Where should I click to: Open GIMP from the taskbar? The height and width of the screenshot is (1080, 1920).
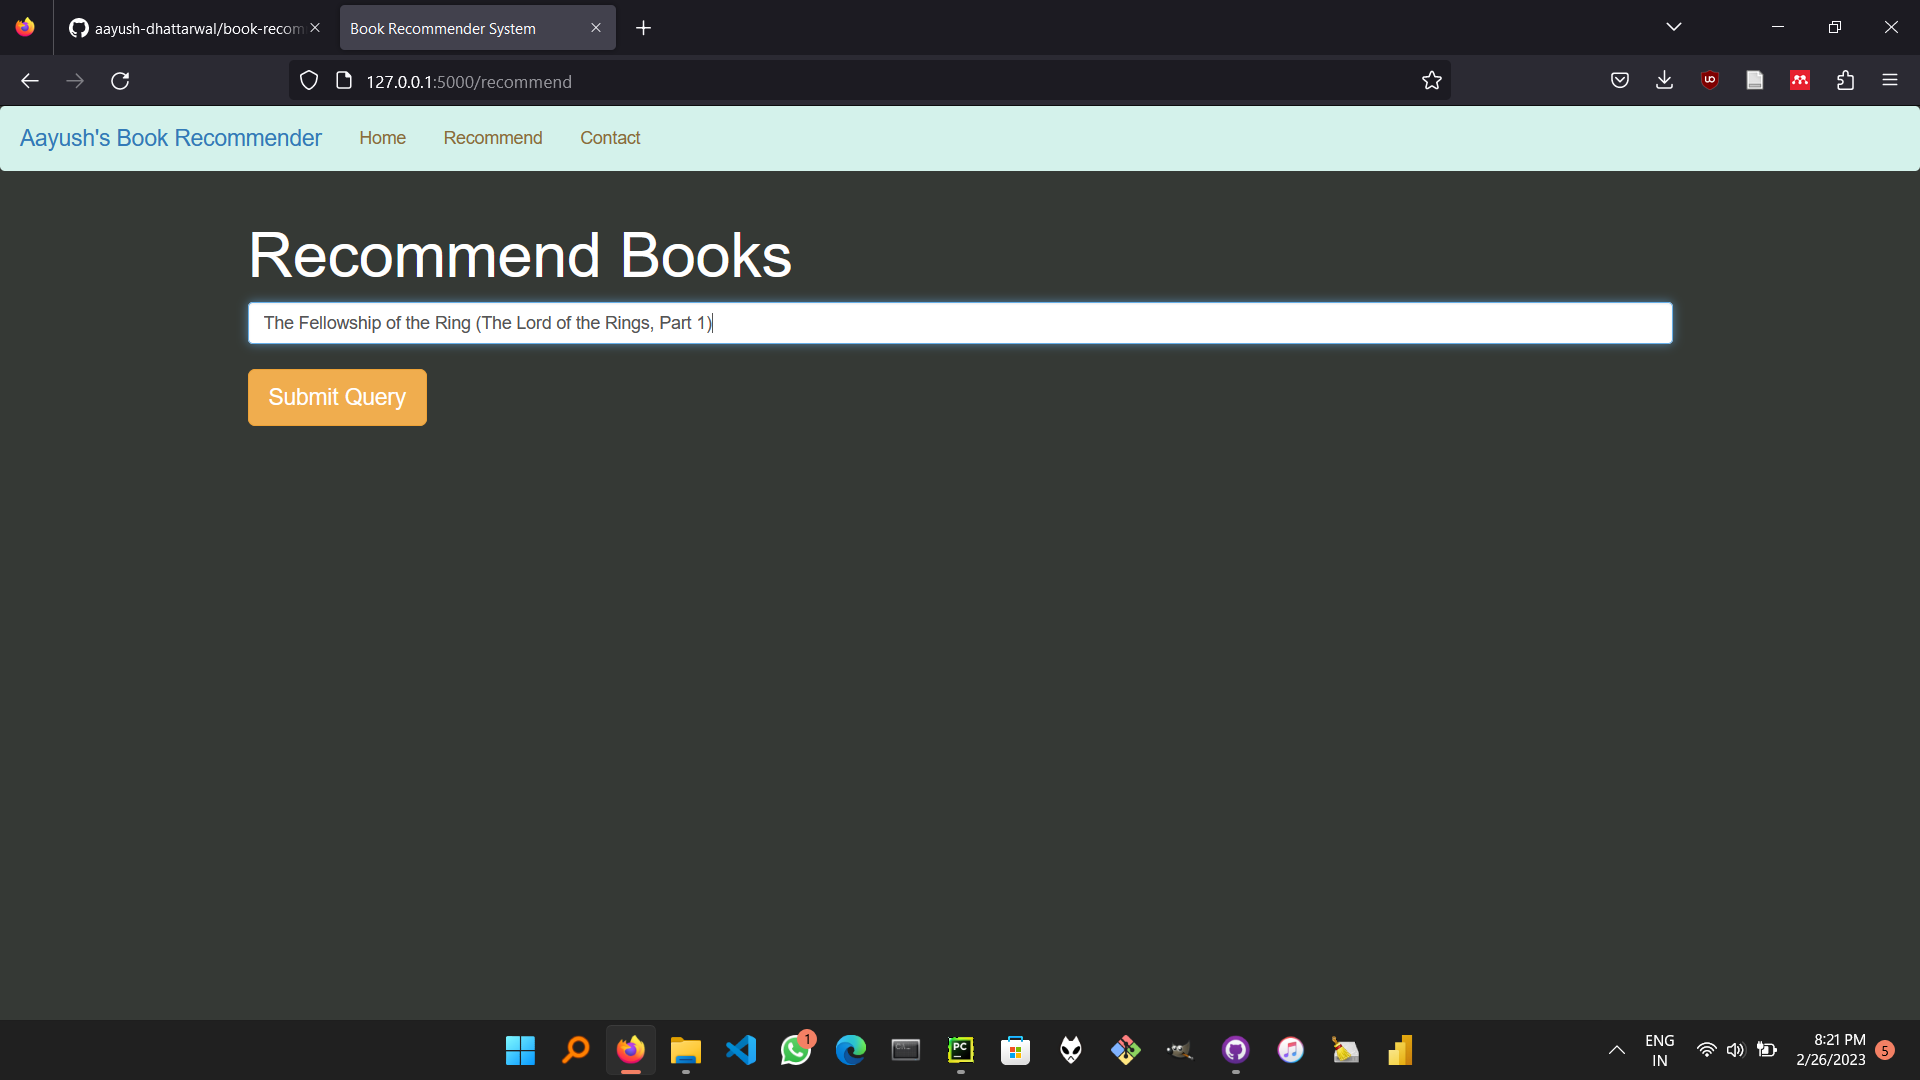point(1181,1050)
